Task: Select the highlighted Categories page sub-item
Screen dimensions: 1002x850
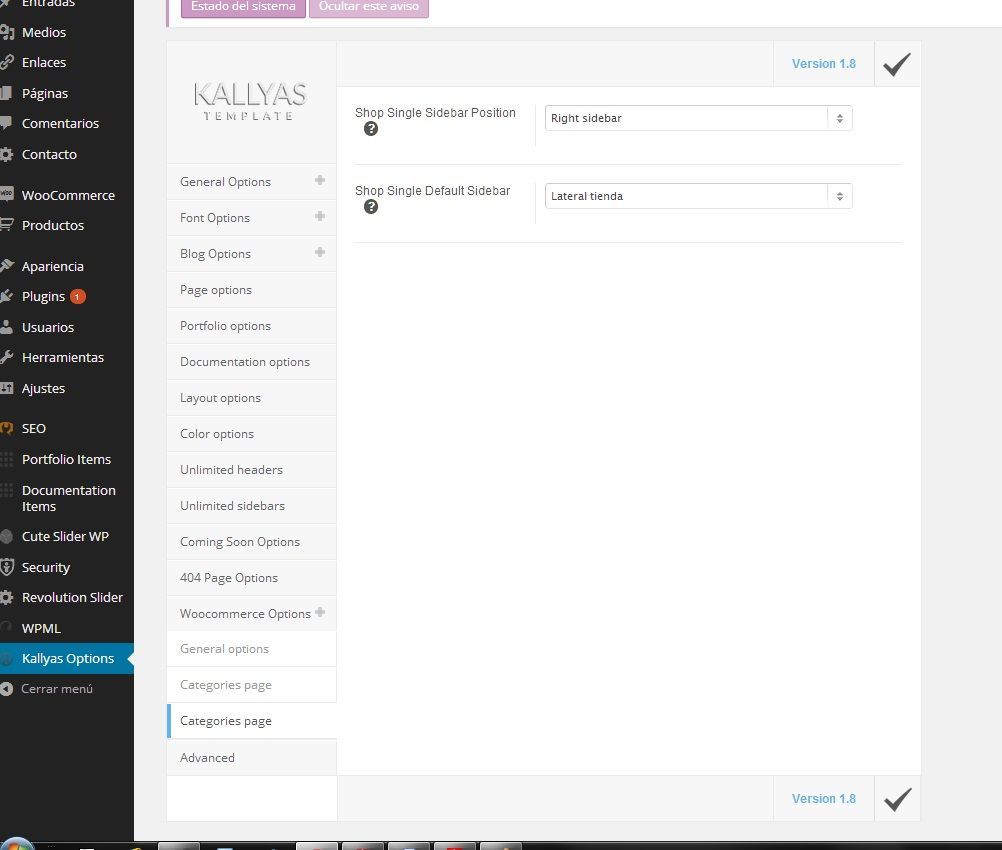Action: point(252,721)
